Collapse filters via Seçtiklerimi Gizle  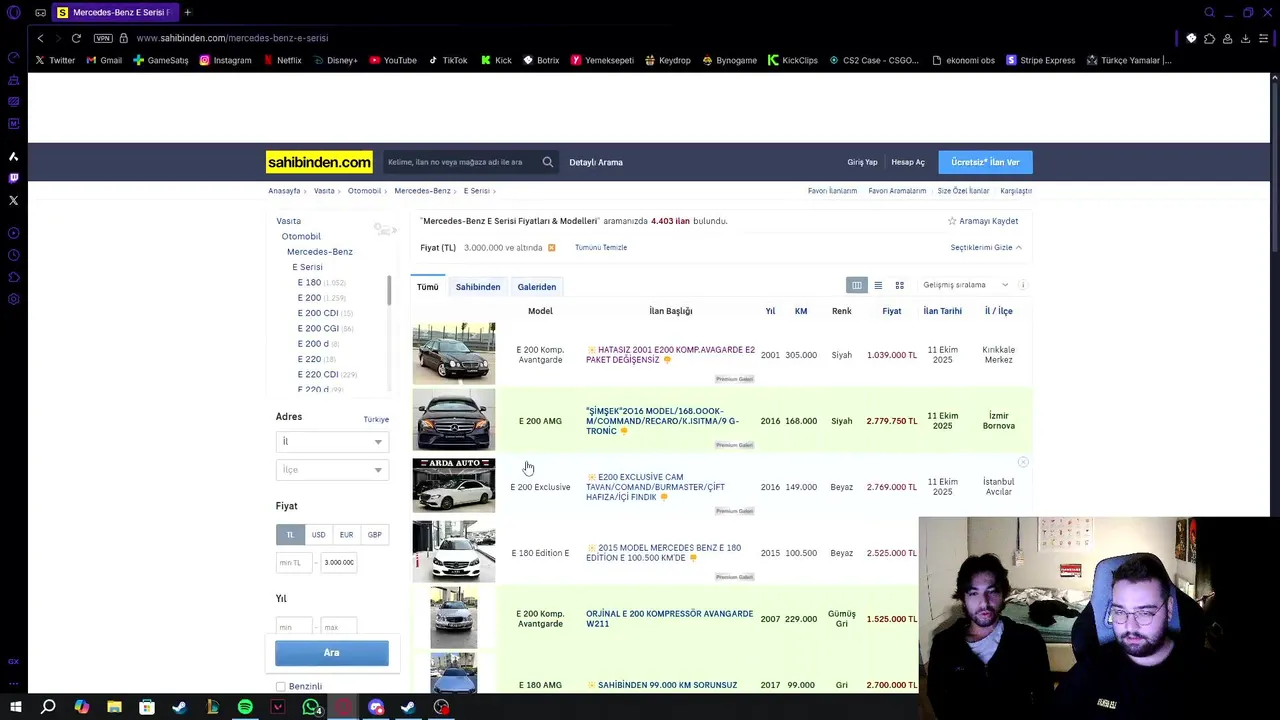[986, 247]
